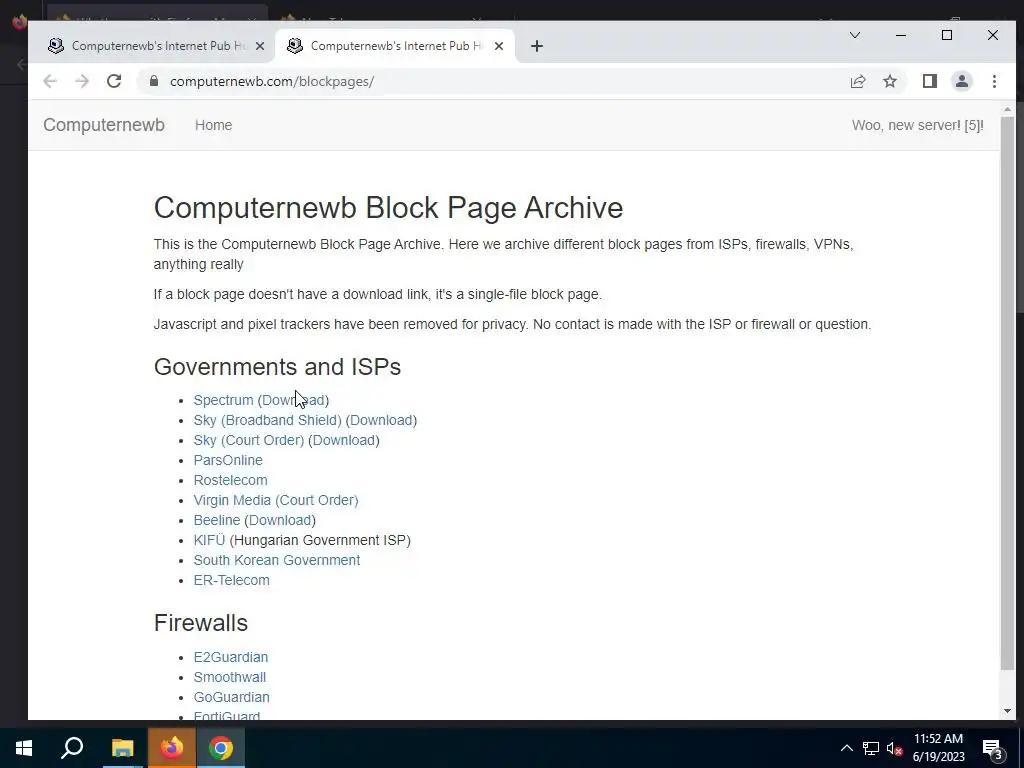Click the forward navigation arrow
This screenshot has width=1024, height=768.
[82, 81]
